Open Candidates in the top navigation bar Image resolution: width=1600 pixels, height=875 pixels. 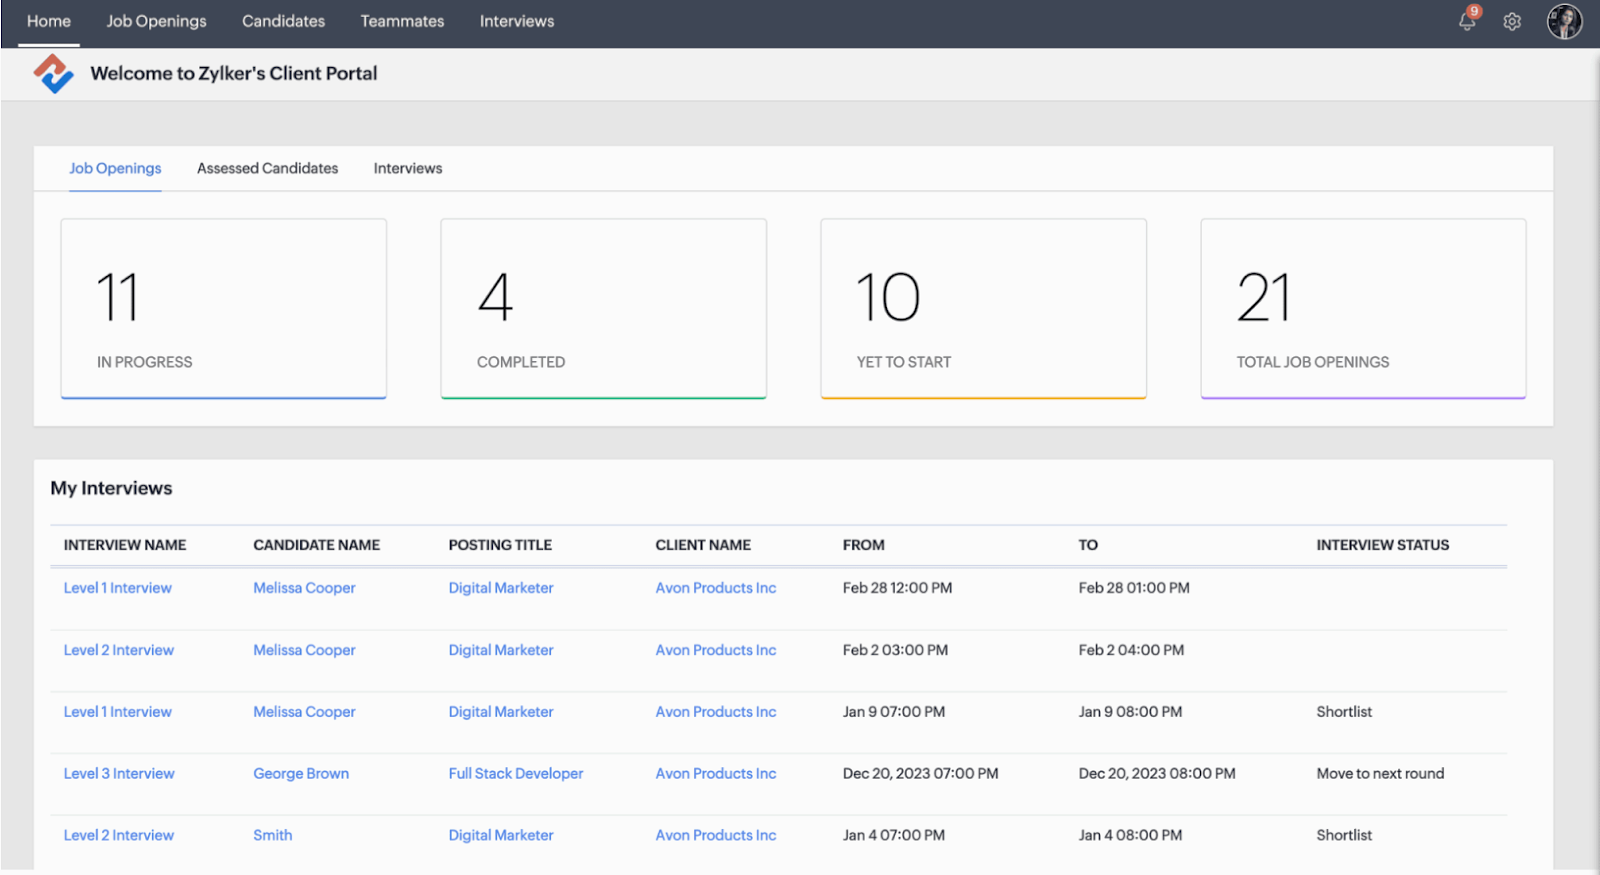pos(283,21)
